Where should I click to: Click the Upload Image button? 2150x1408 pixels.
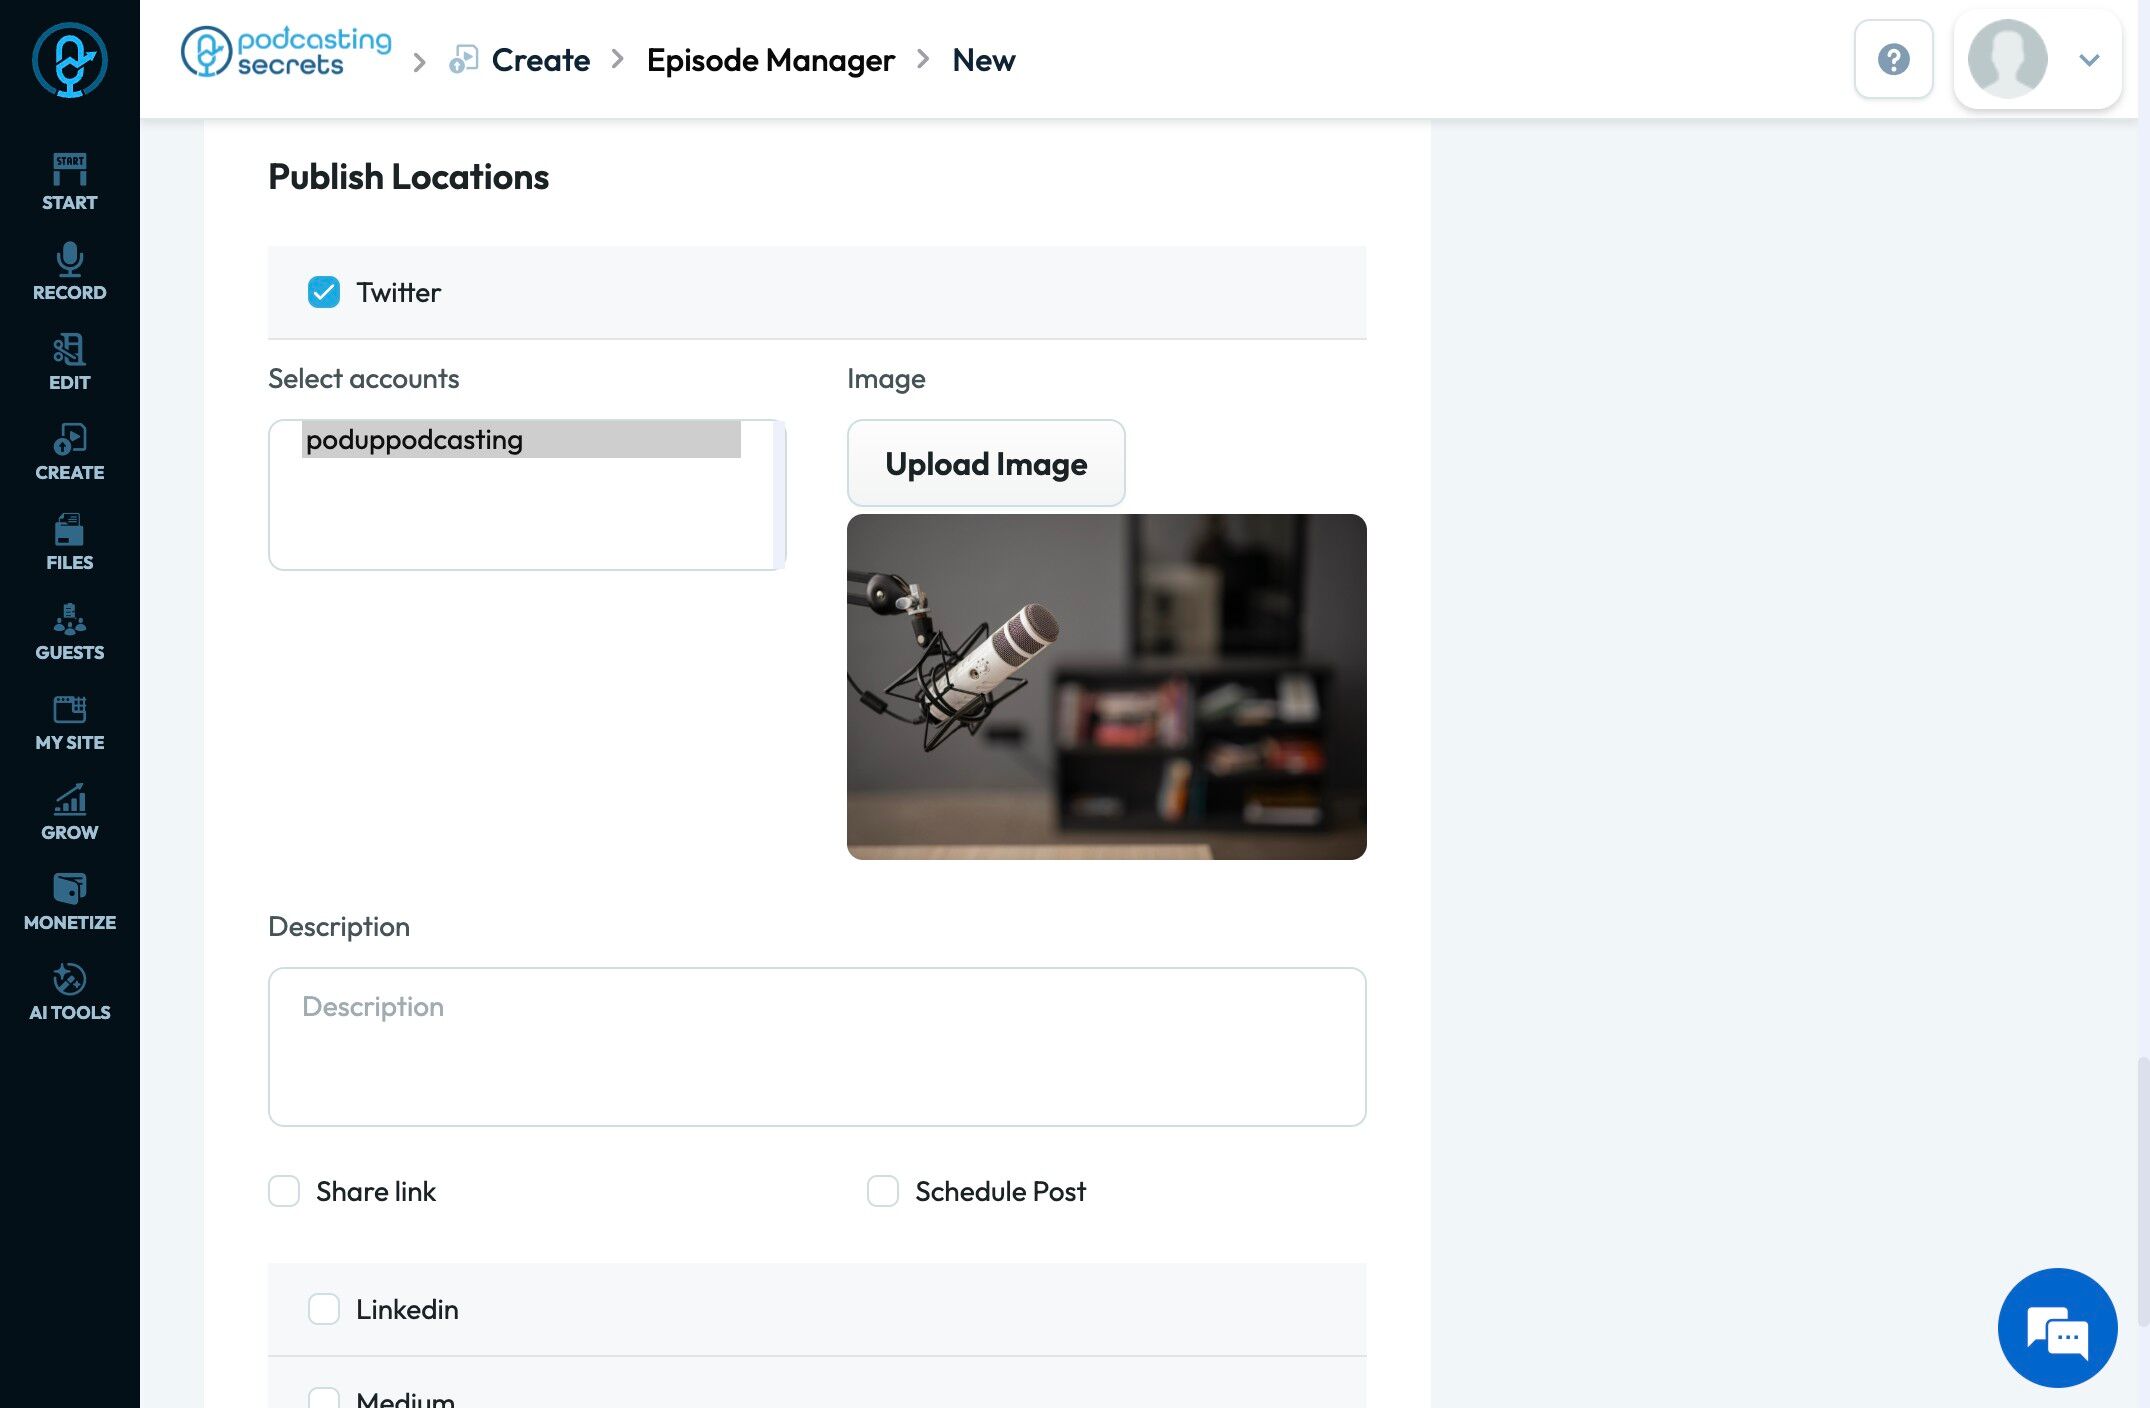coord(986,464)
